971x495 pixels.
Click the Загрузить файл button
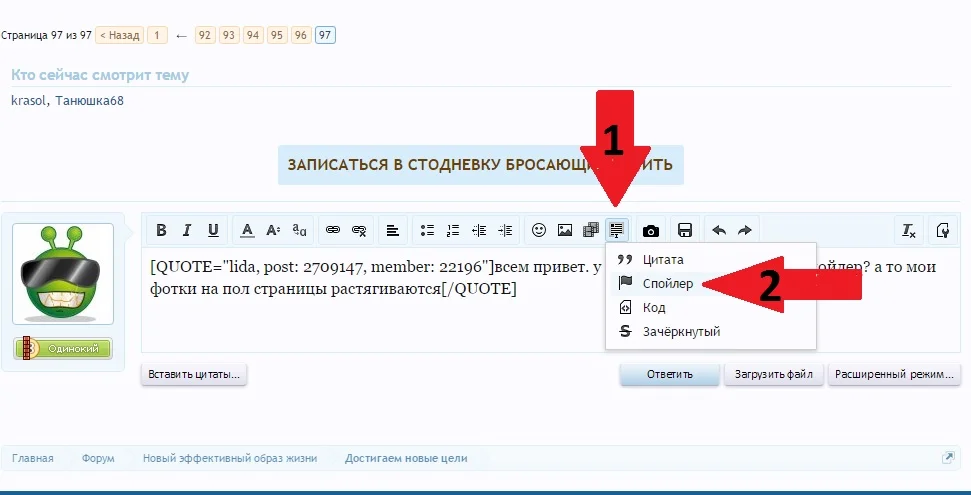pos(773,374)
